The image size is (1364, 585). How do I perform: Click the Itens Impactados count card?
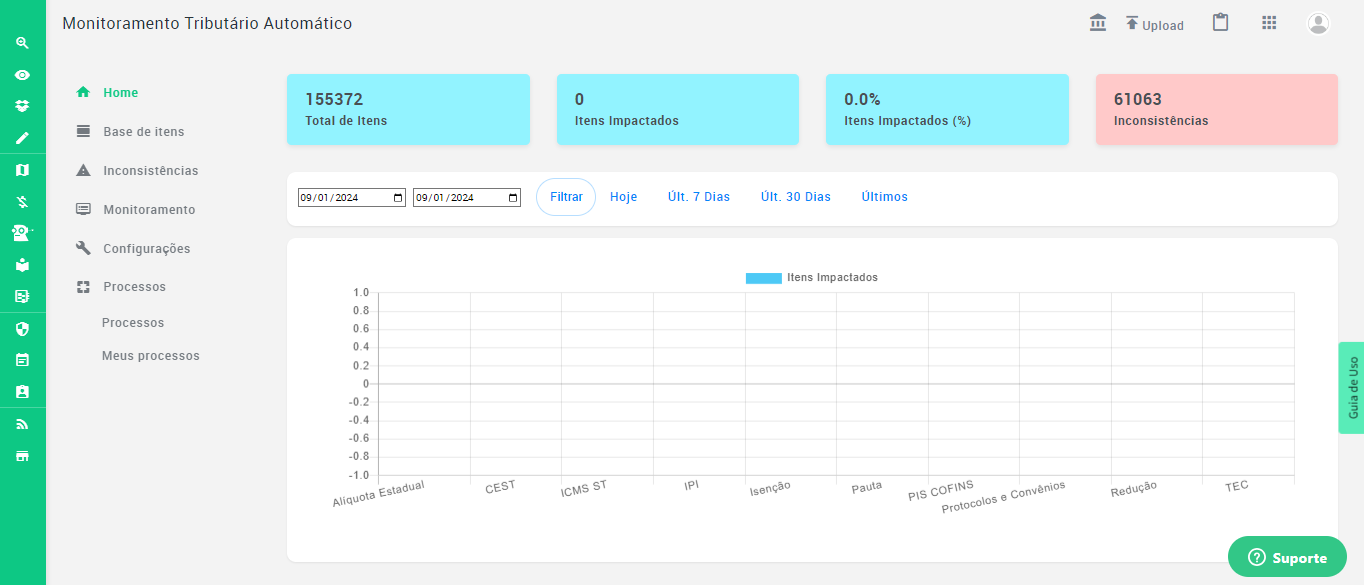coord(678,109)
